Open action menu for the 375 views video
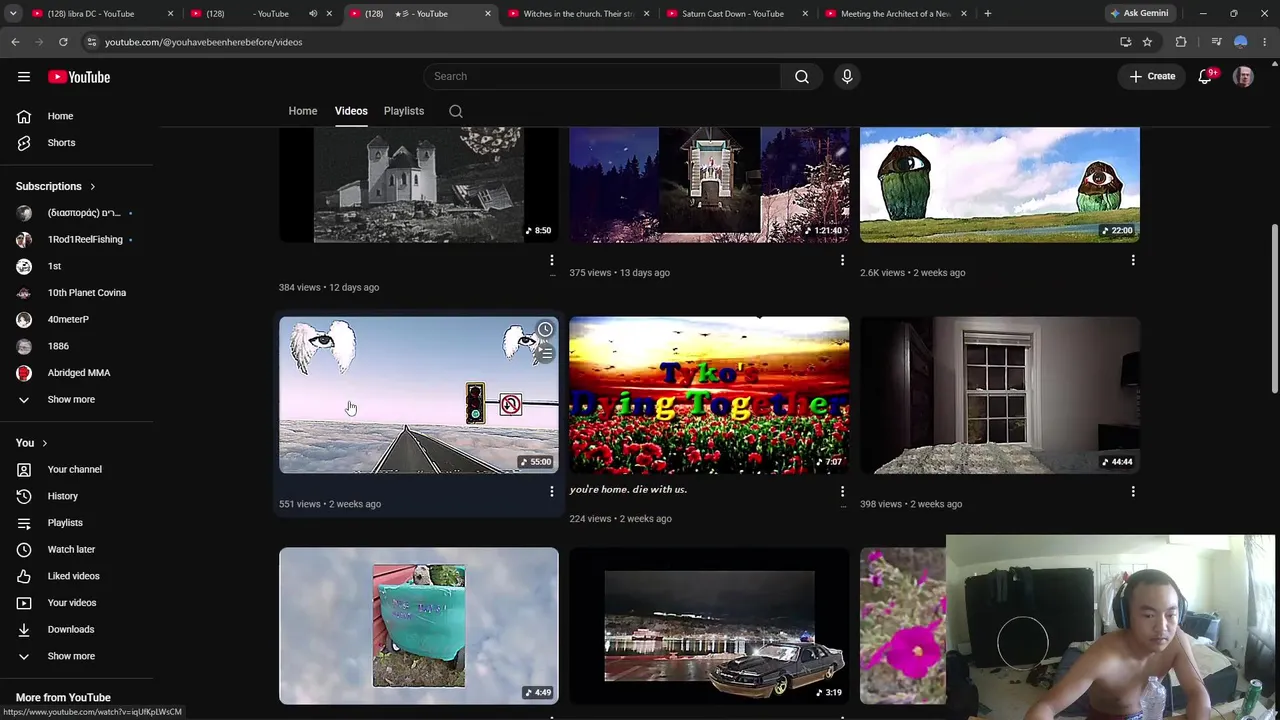Image resolution: width=1280 pixels, height=720 pixels. [842, 260]
